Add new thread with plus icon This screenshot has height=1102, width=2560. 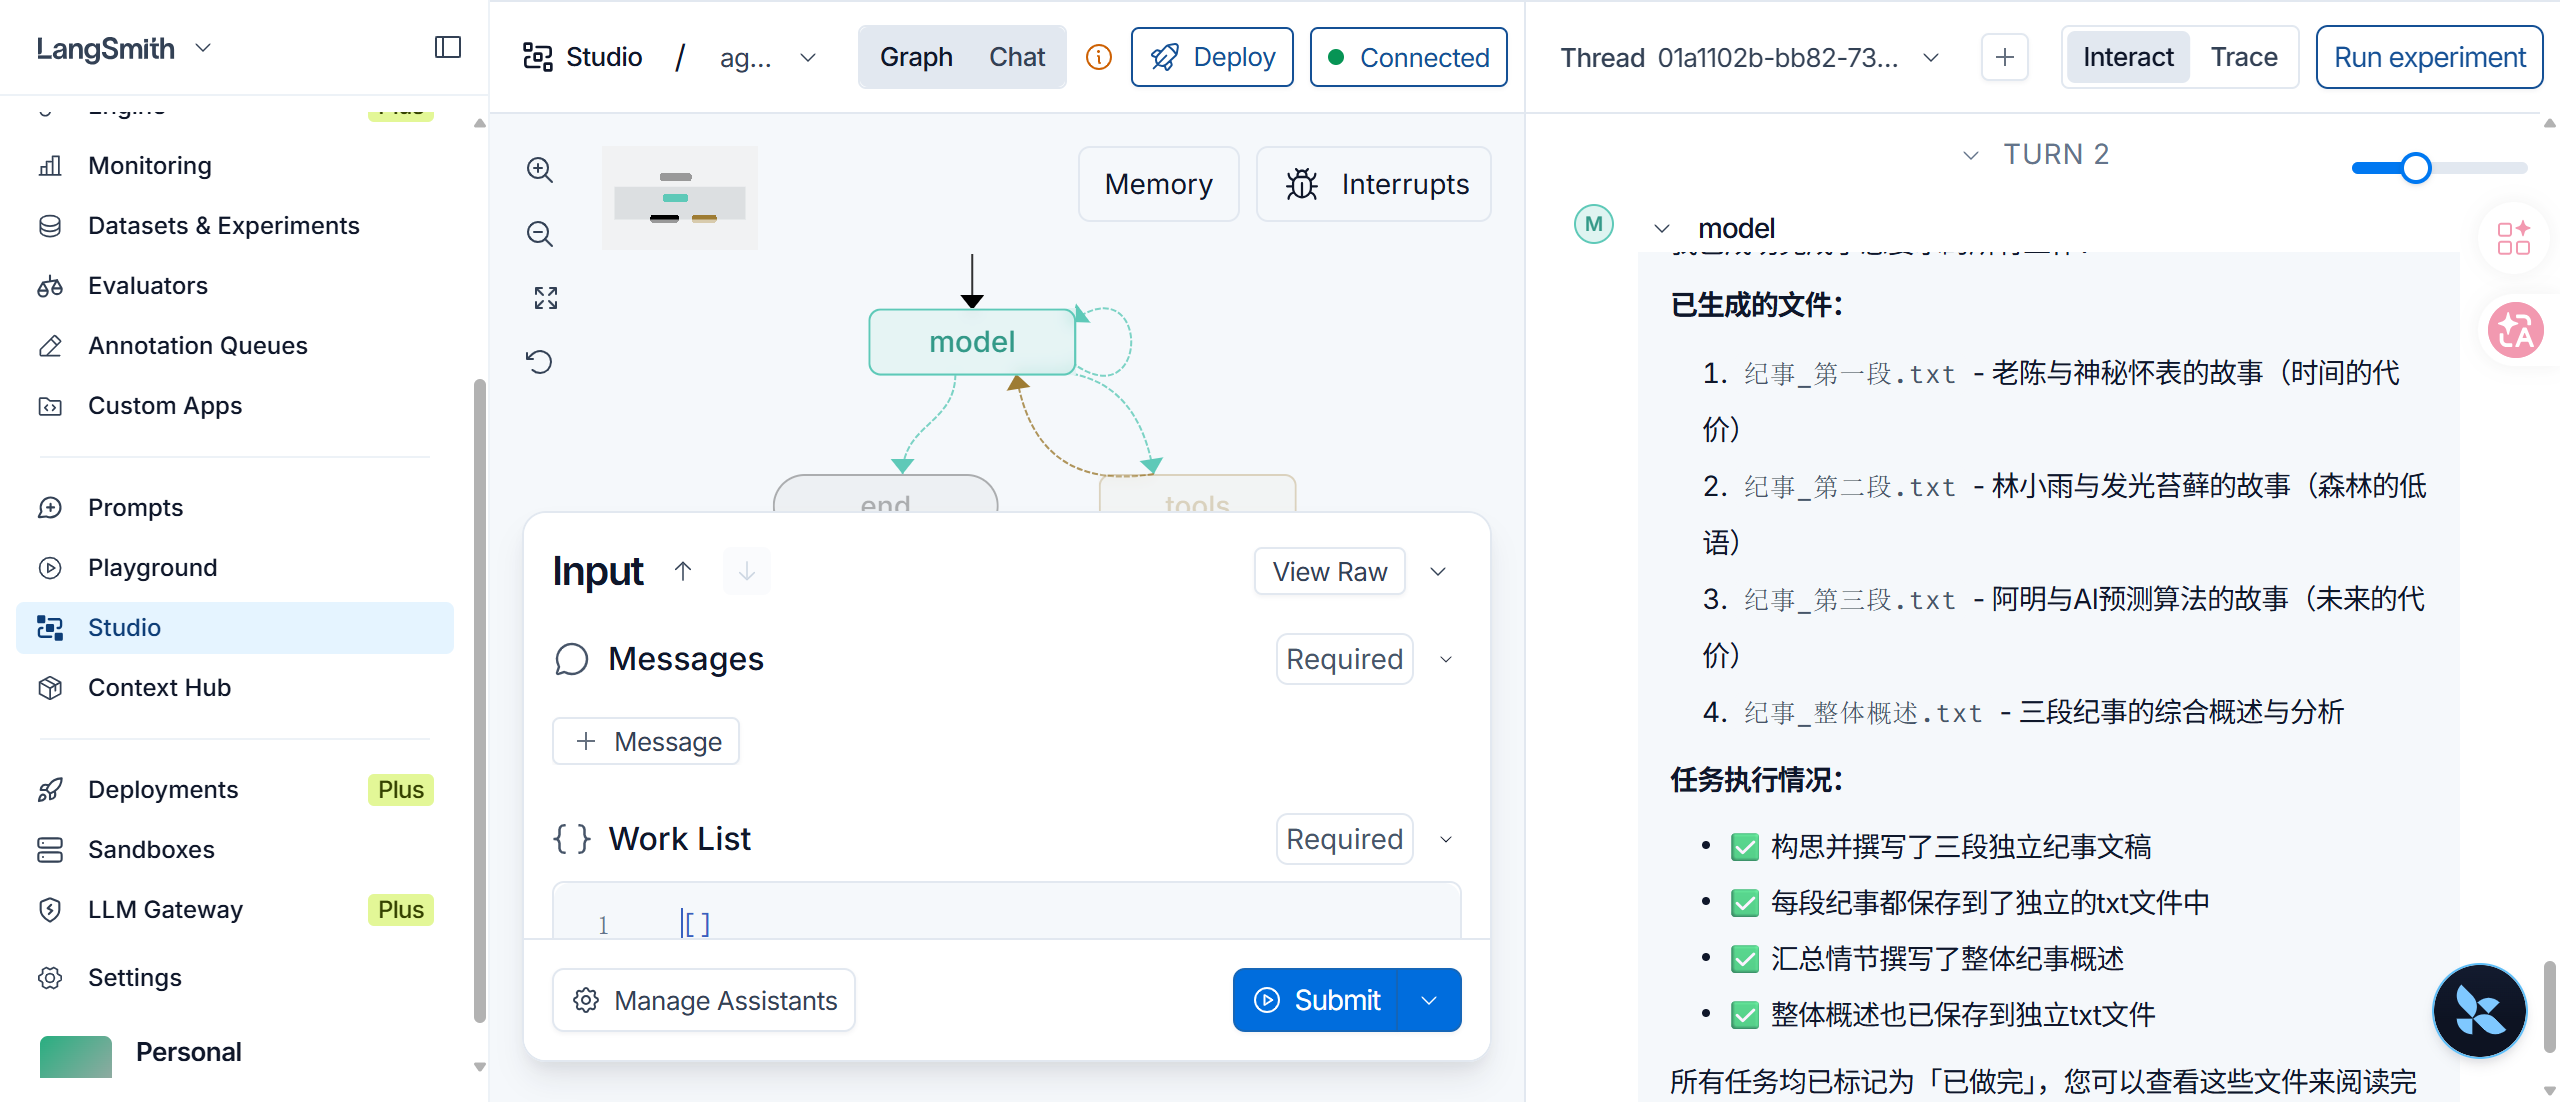click(2005, 57)
